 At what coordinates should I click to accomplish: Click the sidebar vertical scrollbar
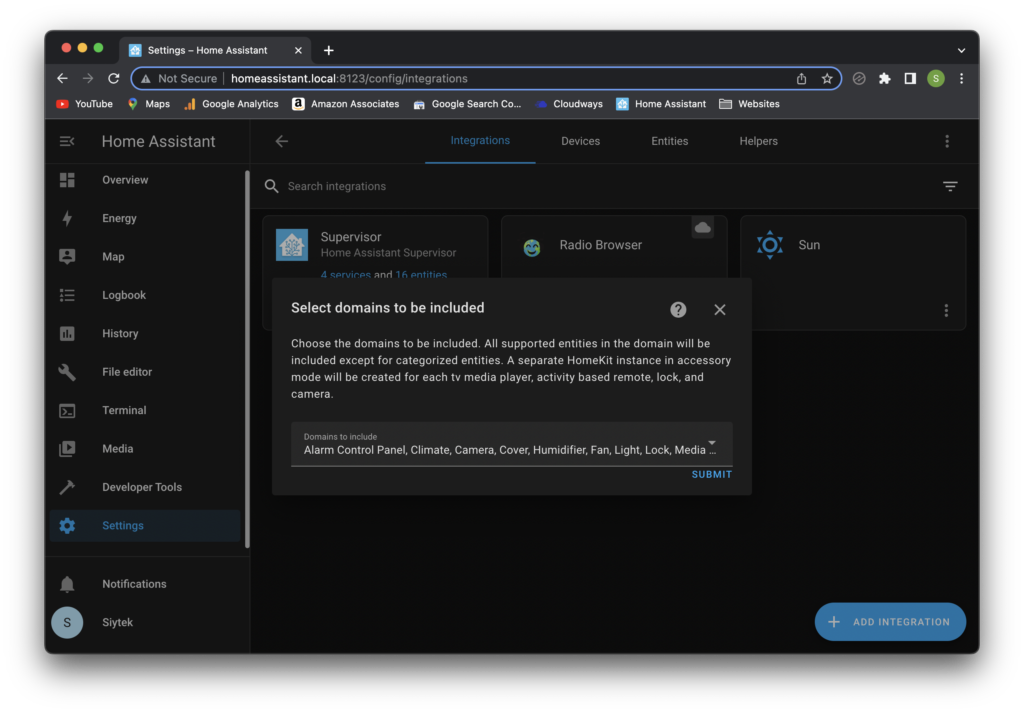(x=247, y=359)
